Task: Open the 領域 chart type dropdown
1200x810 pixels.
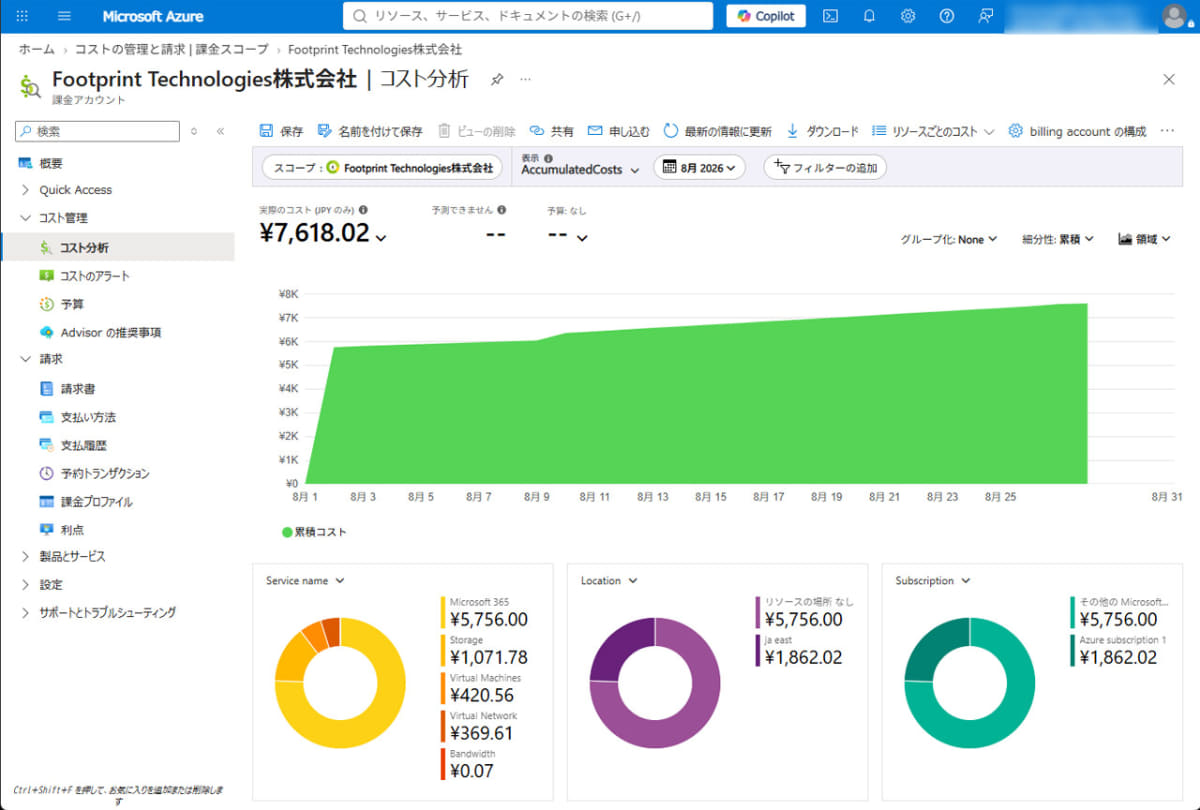Action: coord(1145,239)
